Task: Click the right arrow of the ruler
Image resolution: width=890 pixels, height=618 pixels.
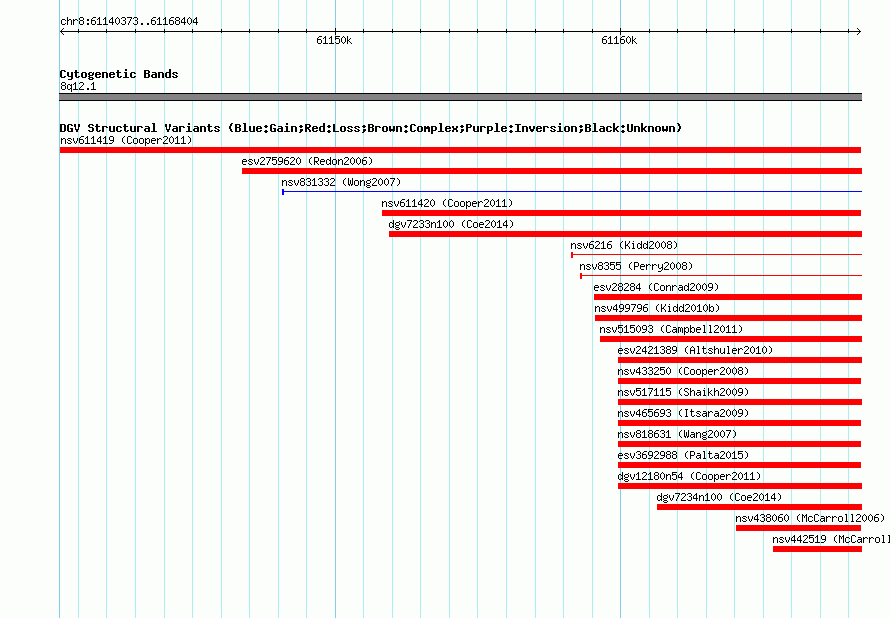Action: (x=859, y=32)
